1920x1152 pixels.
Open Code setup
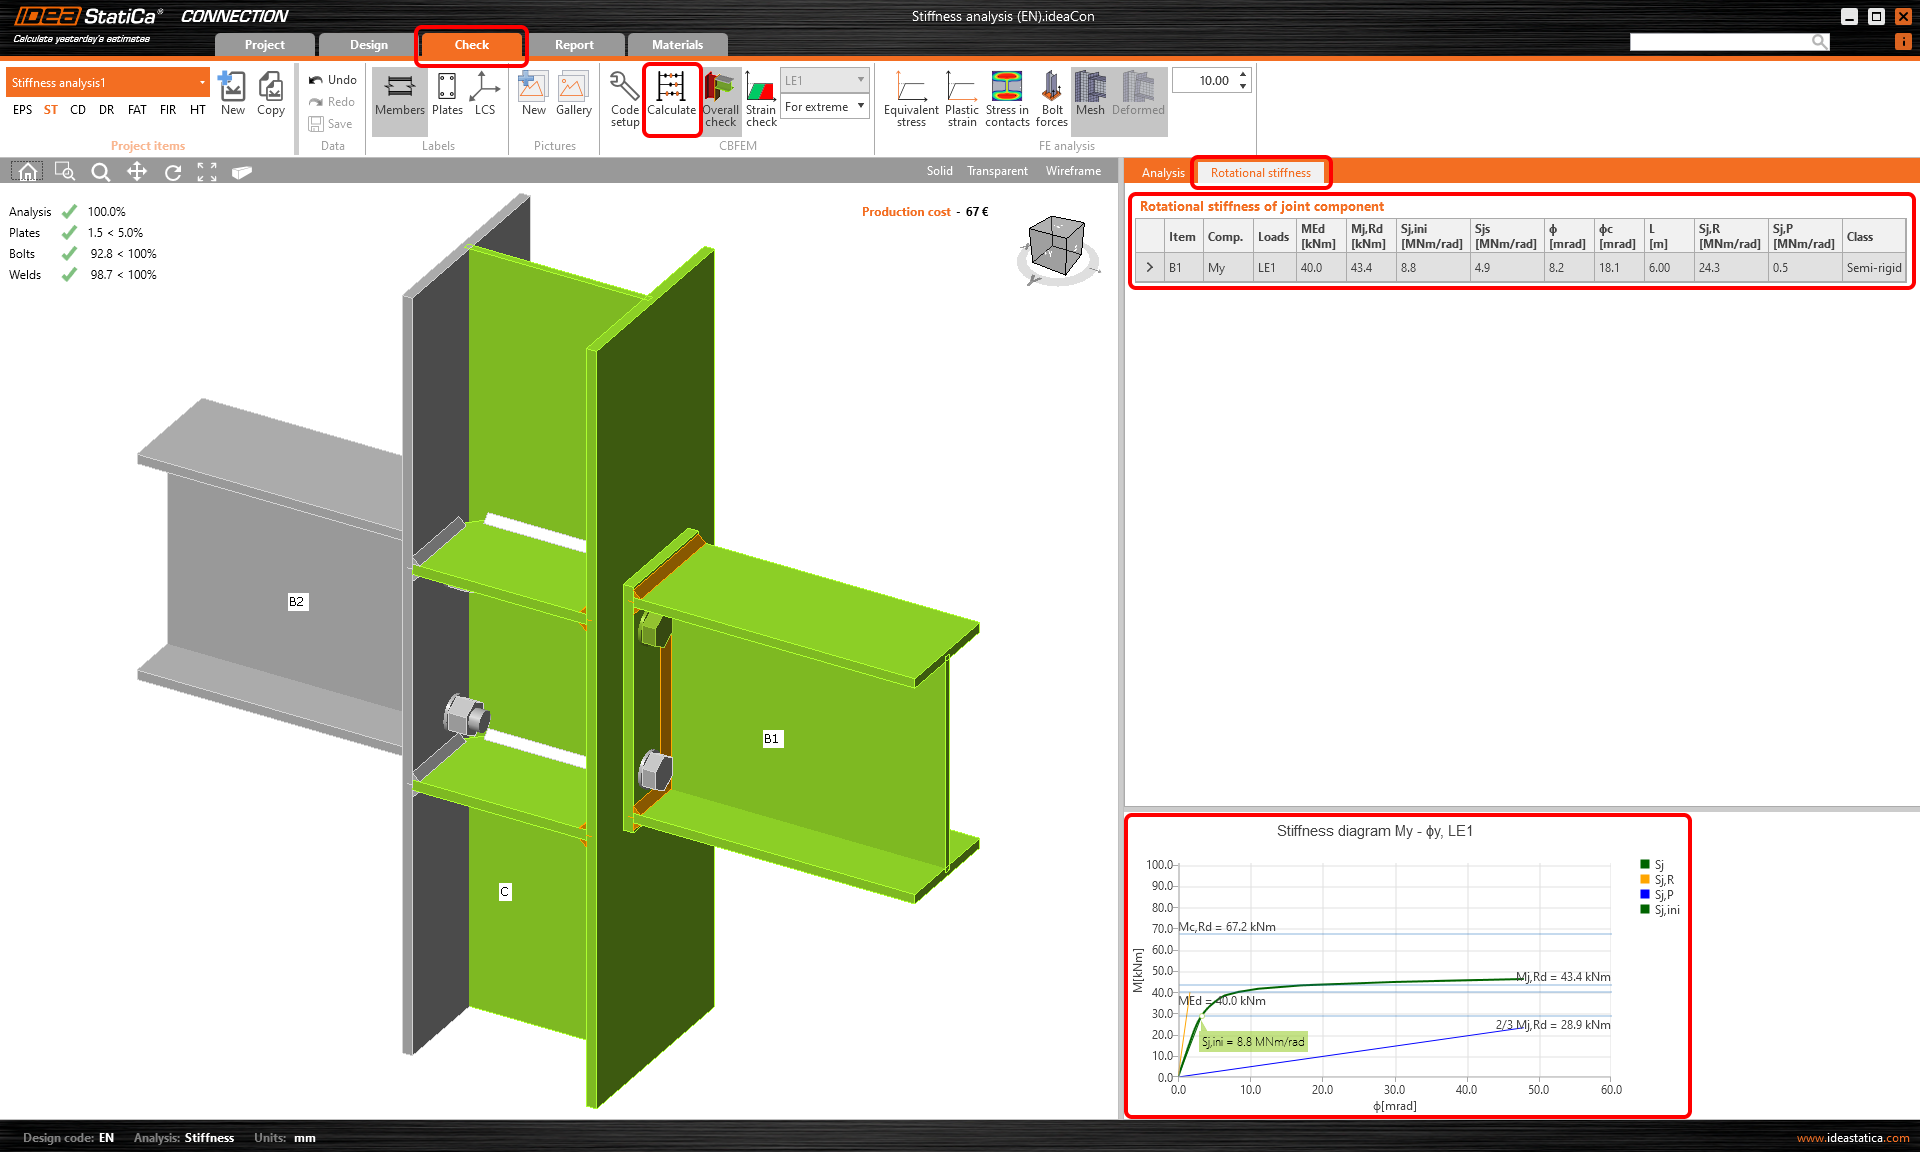coord(625,100)
